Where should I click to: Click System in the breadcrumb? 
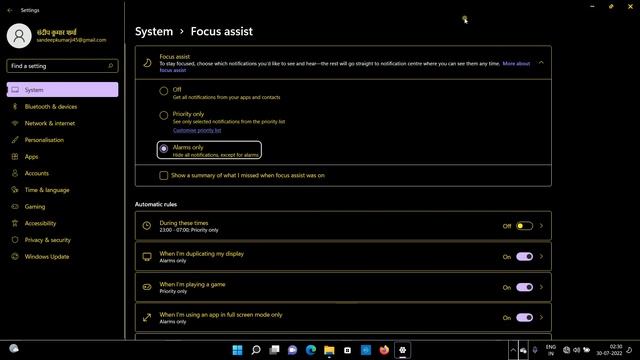pos(154,31)
